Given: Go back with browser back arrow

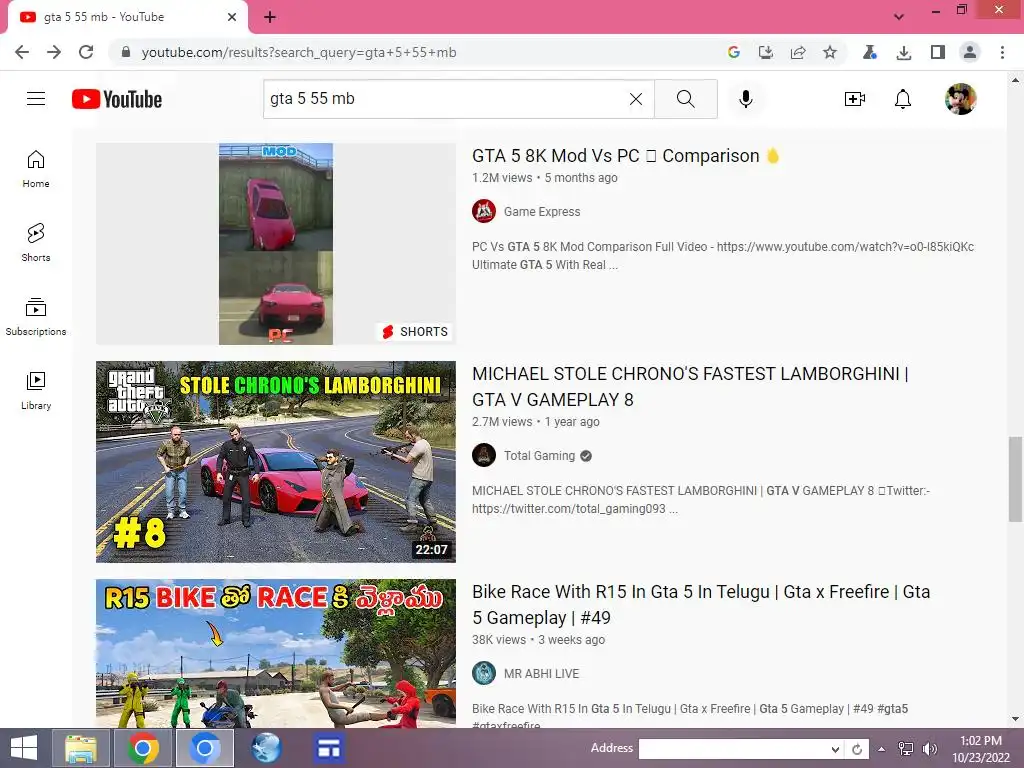Looking at the screenshot, I should pos(22,52).
